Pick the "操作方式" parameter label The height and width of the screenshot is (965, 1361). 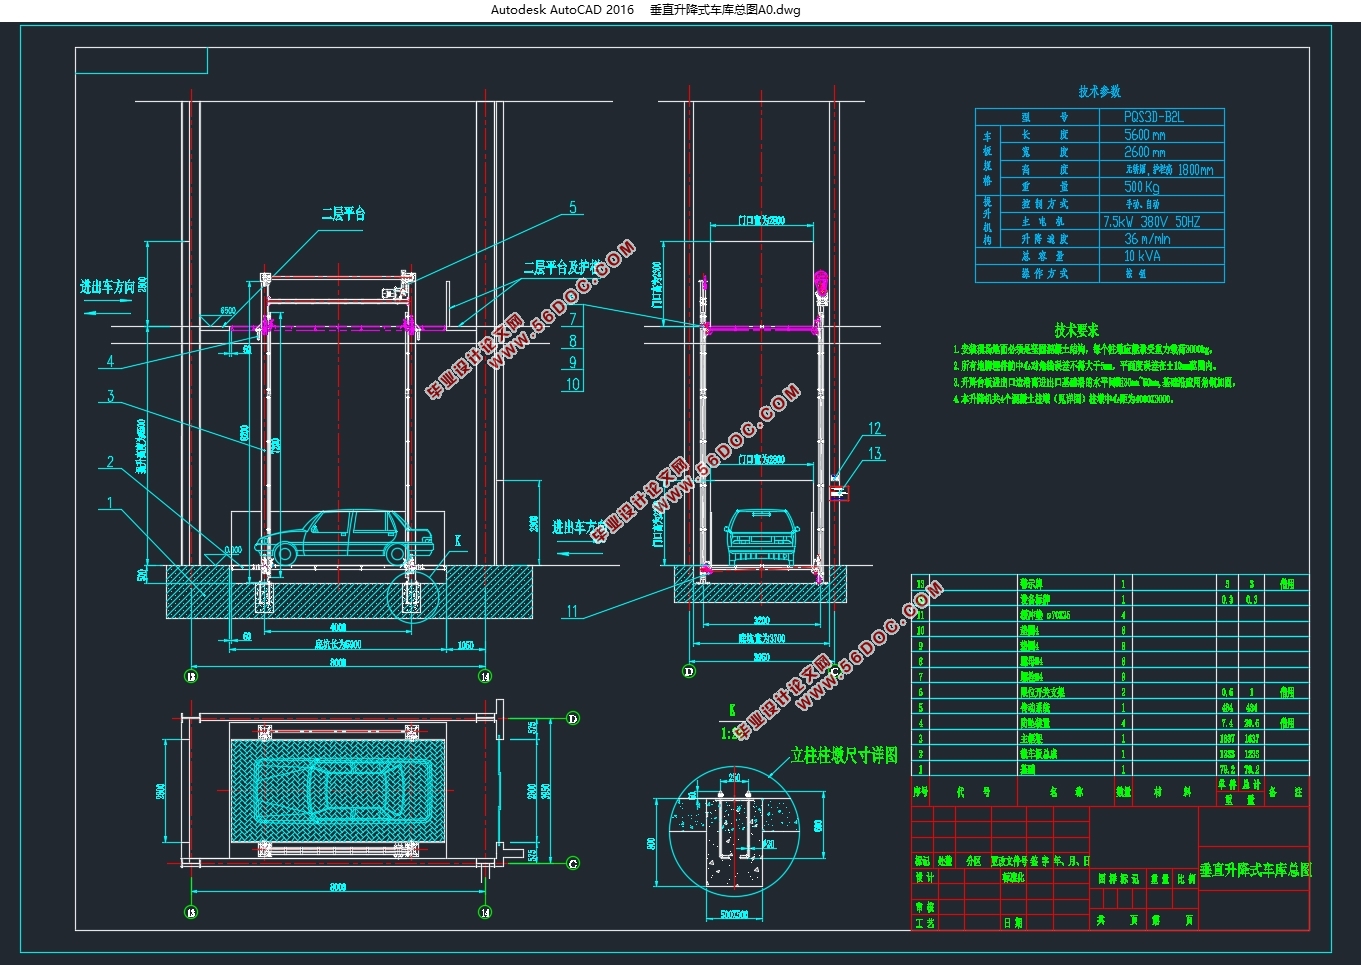coord(1044,273)
